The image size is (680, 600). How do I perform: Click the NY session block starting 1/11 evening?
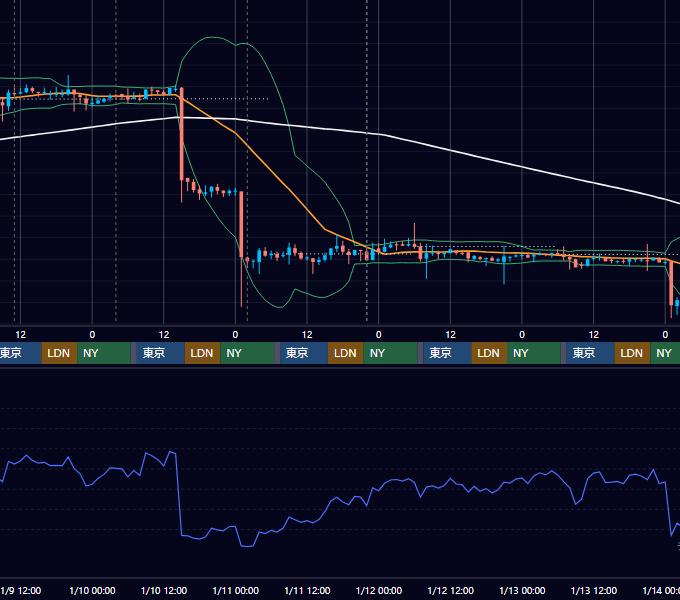(390, 353)
